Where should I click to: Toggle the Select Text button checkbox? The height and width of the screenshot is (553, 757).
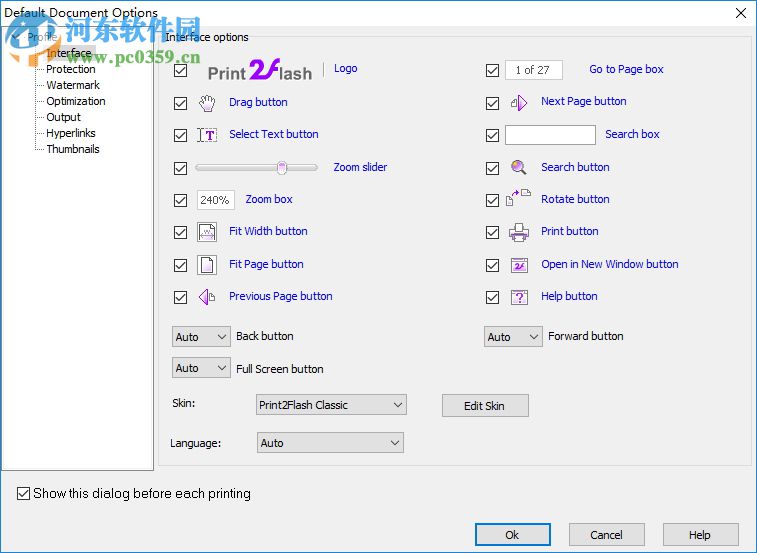click(x=181, y=135)
